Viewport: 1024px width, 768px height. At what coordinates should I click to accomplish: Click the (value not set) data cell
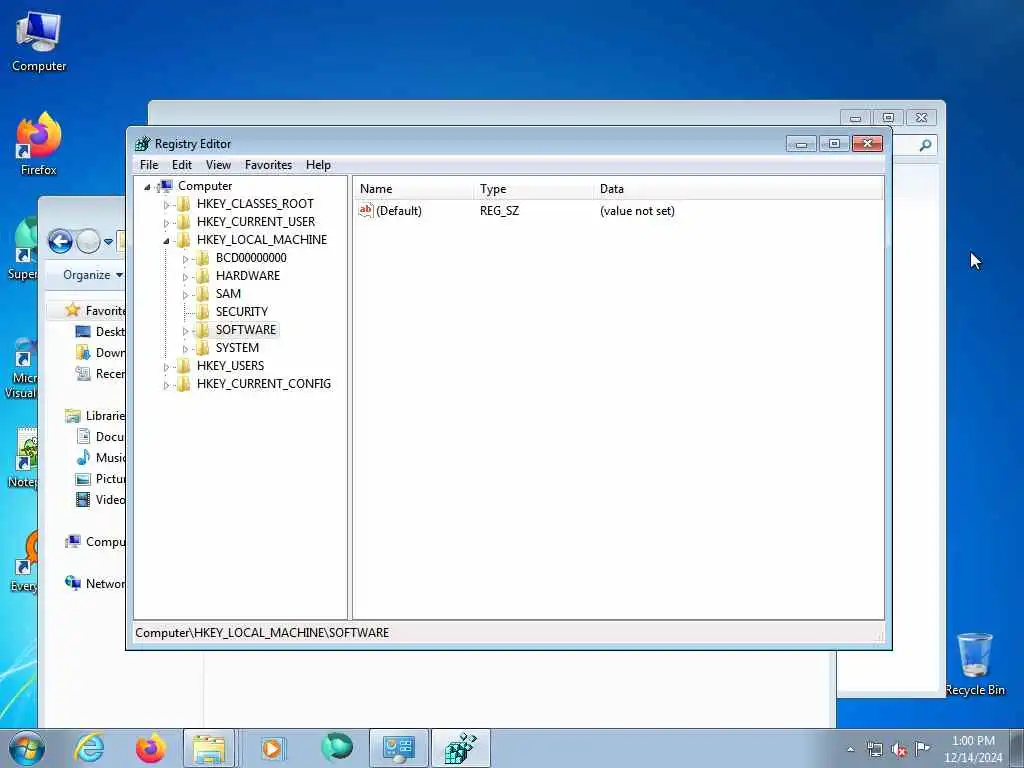click(637, 211)
